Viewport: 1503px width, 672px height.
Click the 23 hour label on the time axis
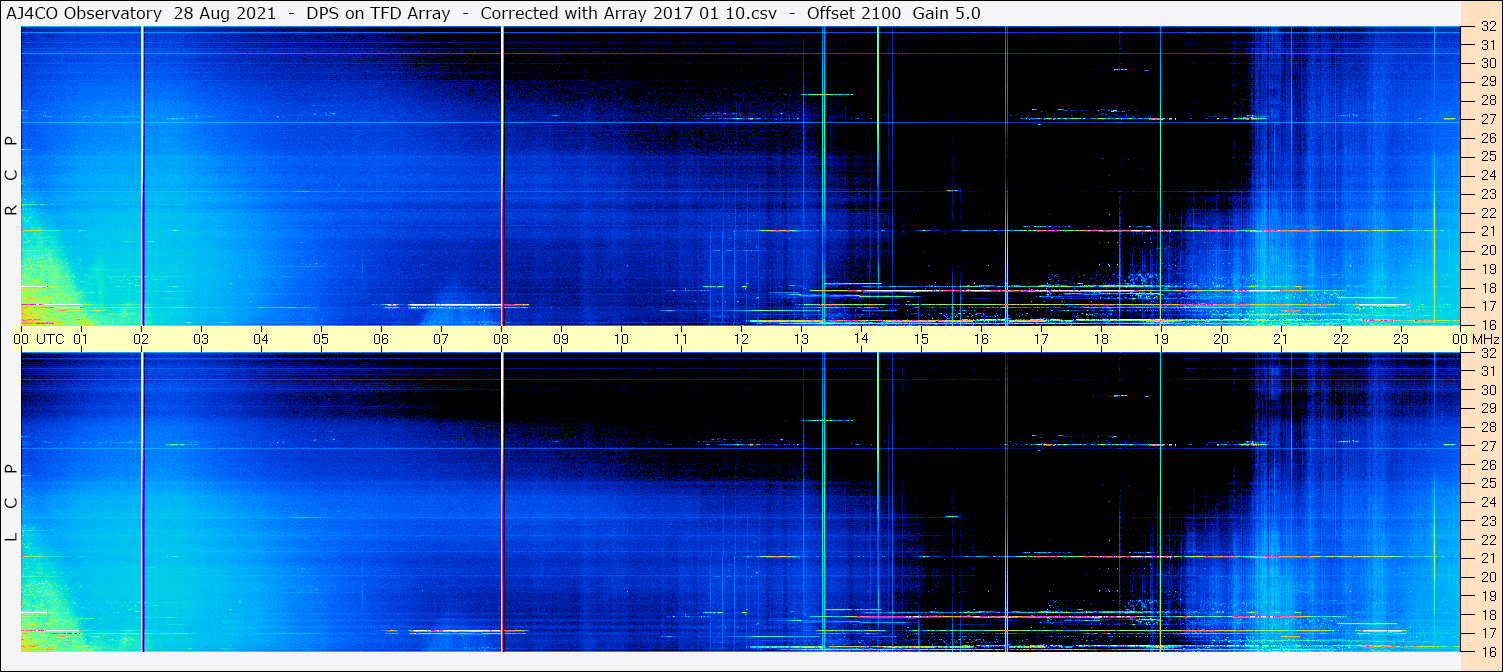tap(1401, 339)
